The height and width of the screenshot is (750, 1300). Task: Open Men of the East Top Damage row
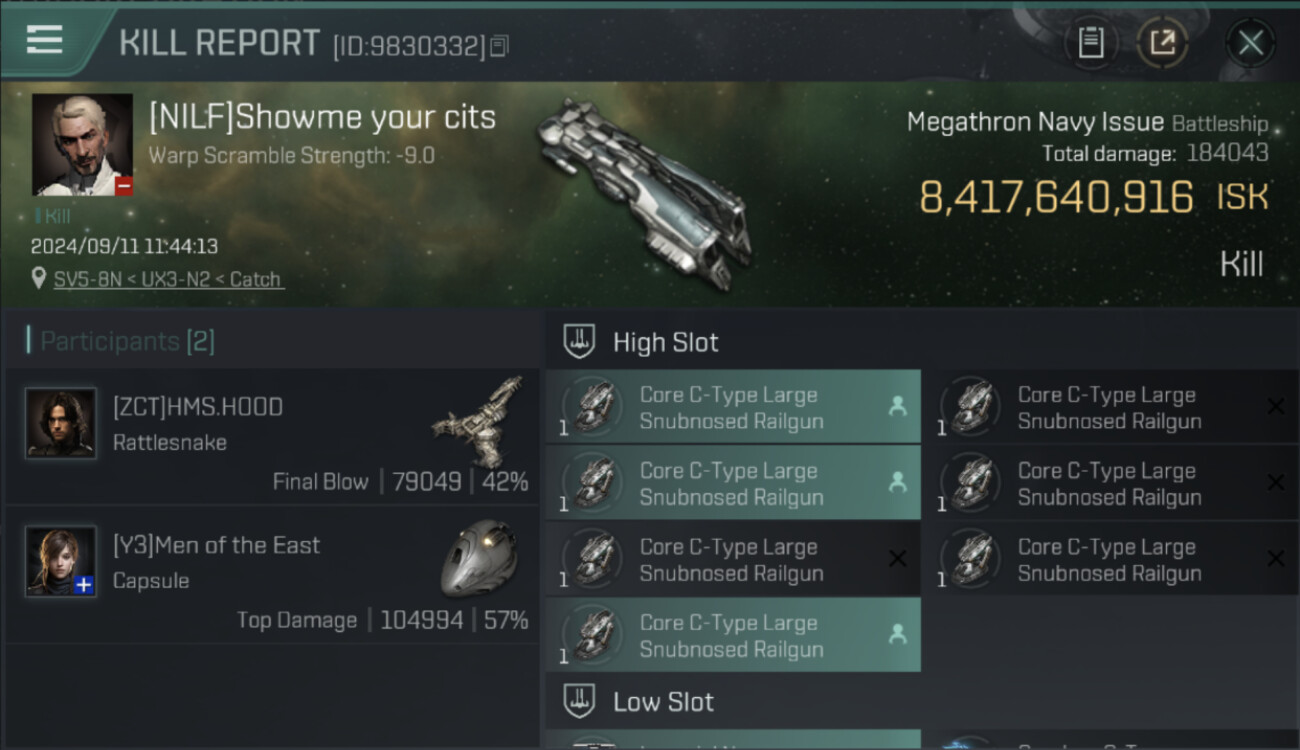tap(272, 575)
